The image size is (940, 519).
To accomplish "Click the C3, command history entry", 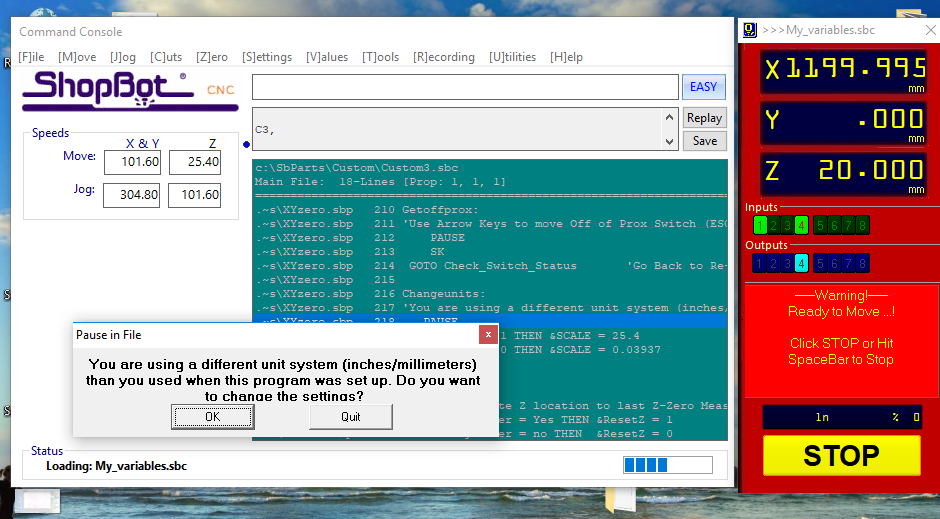I will (x=264, y=129).
